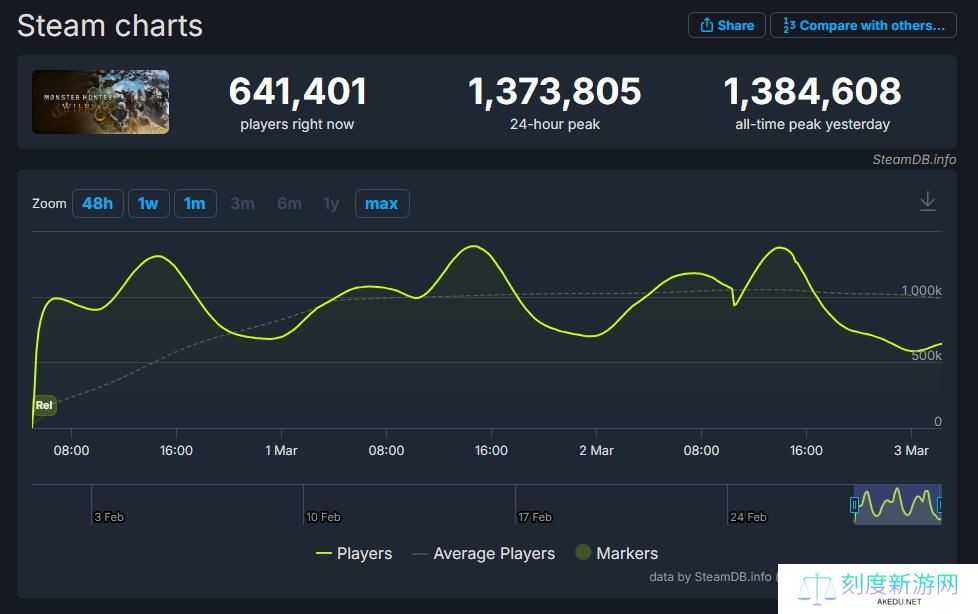Toggle the Markers legend item
Screen dimensions: 978x614
point(616,553)
